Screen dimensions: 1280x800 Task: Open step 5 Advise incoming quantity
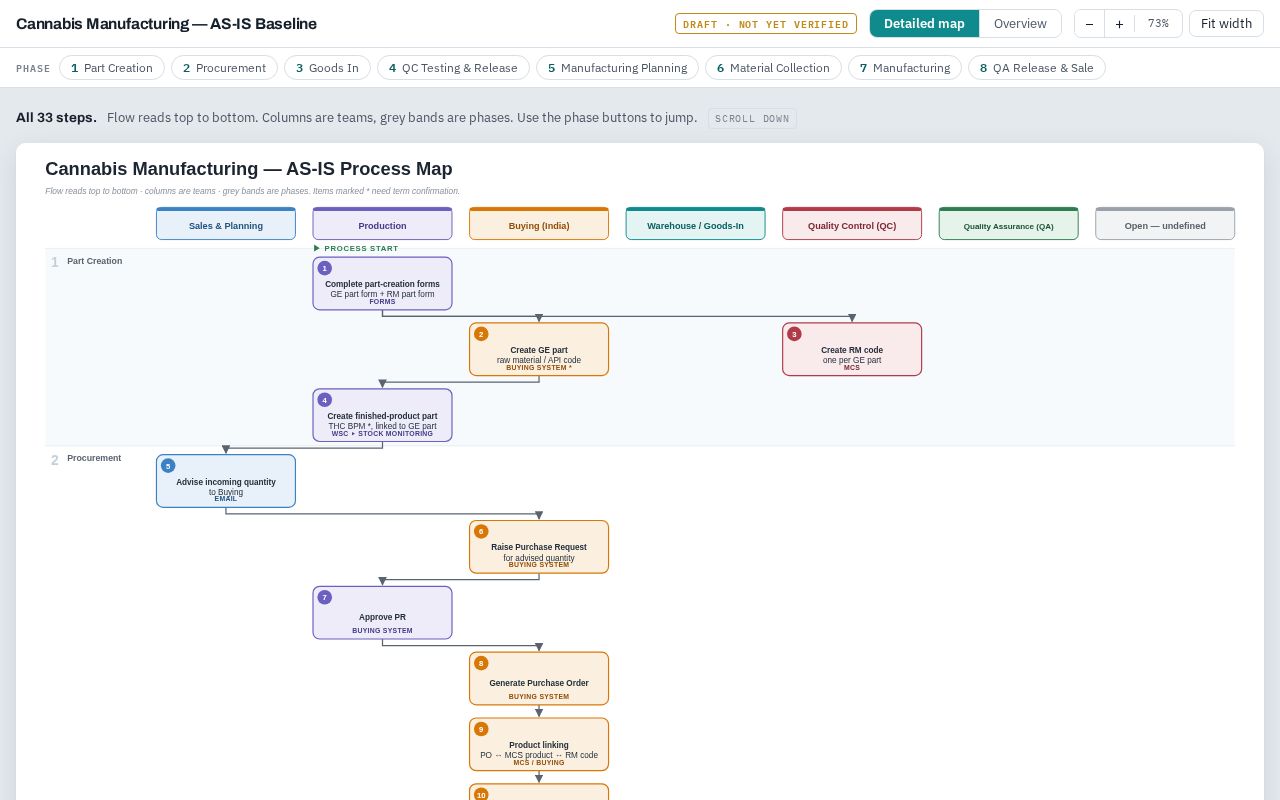click(x=226, y=481)
